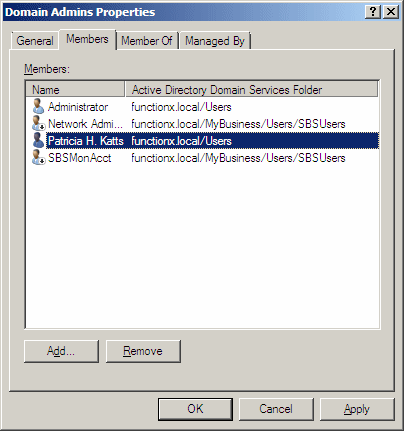Click the SBSMonAcct user icon
The image size is (404, 431).
pos(38,158)
